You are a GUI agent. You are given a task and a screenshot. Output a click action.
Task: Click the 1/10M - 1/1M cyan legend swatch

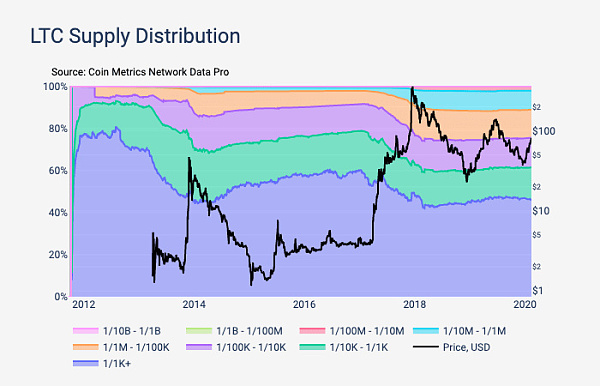(x=426, y=331)
